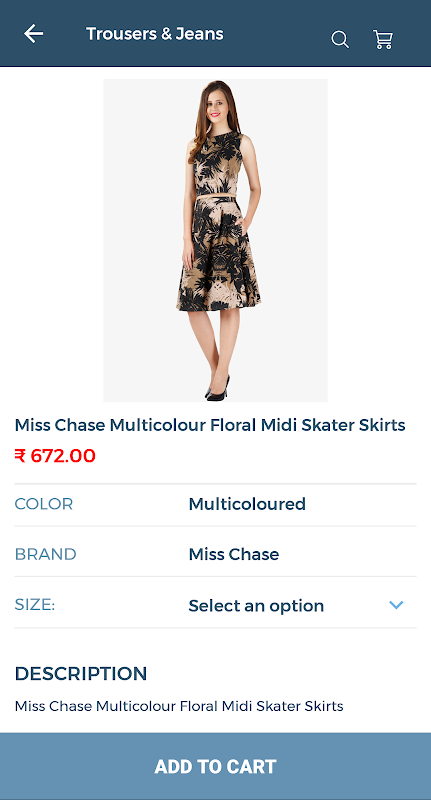The image size is (431, 800).
Task: Tap the ₹ 672.00 price
Action: click(x=55, y=456)
